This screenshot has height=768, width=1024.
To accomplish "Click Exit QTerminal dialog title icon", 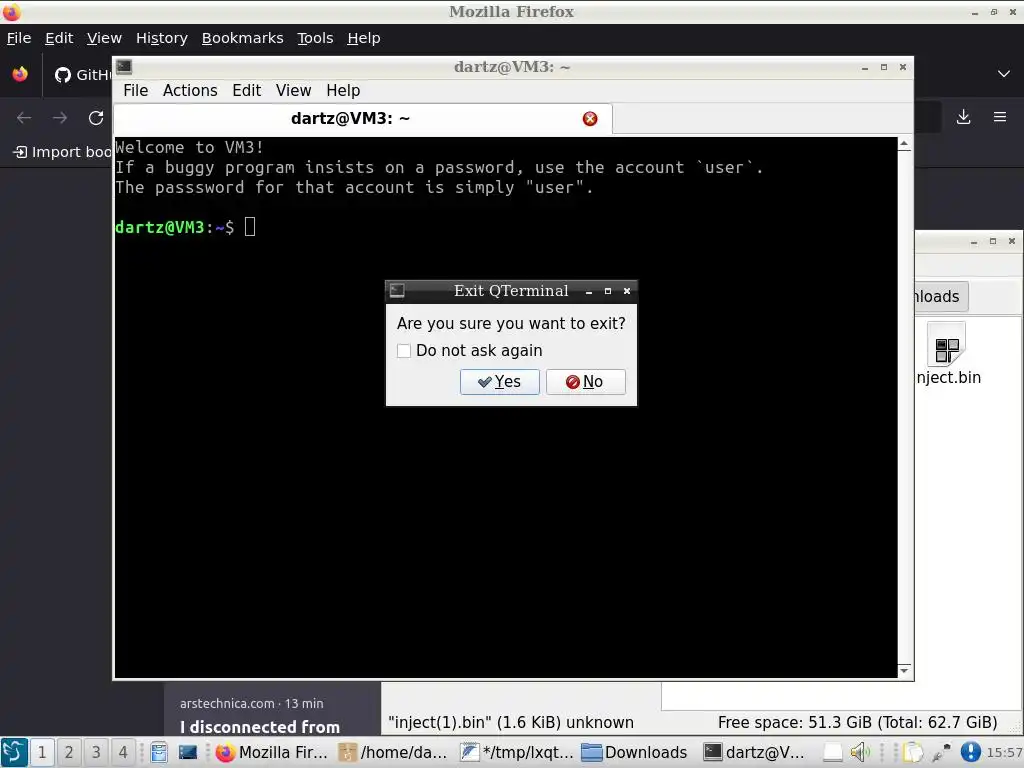I will click(397, 291).
